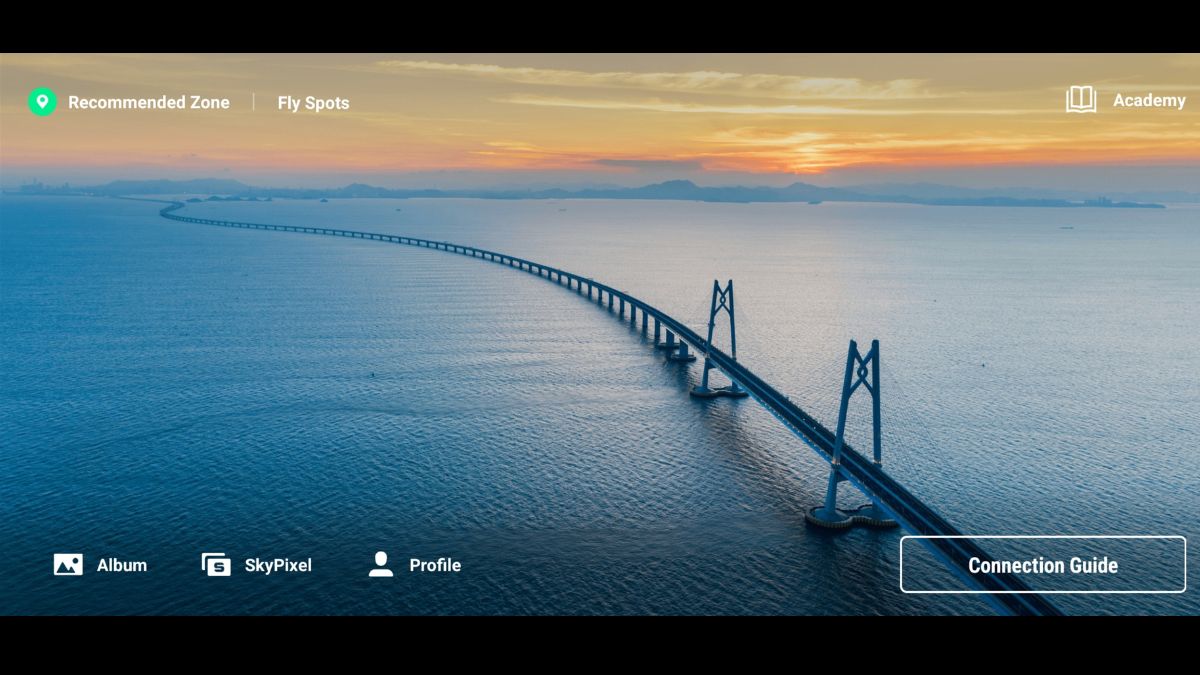The width and height of the screenshot is (1200, 675).
Task: Launch drone tutorials via Academy
Action: click(x=1149, y=100)
